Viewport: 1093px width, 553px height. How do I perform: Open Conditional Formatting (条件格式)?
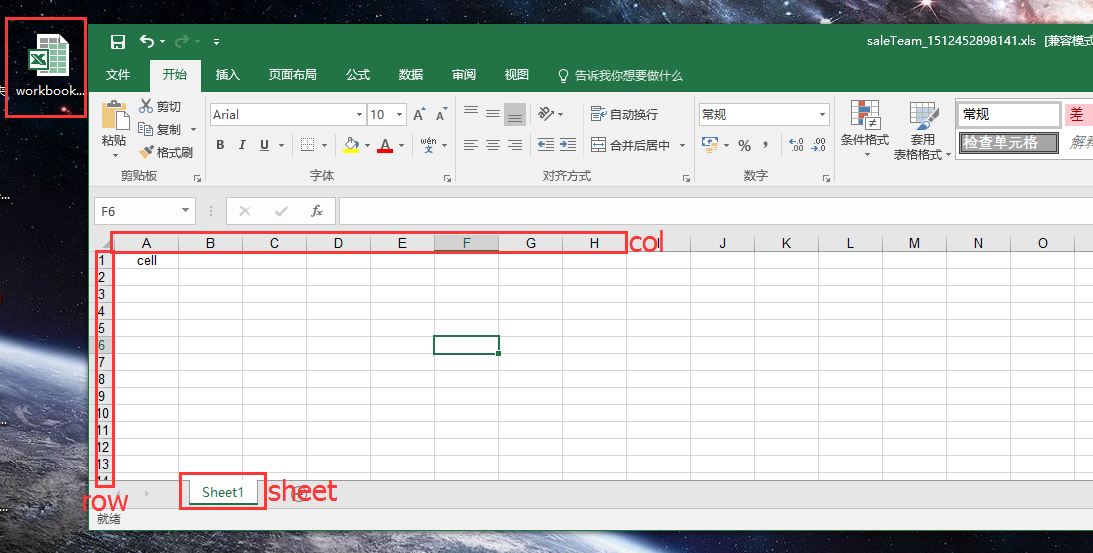[x=864, y=125]
